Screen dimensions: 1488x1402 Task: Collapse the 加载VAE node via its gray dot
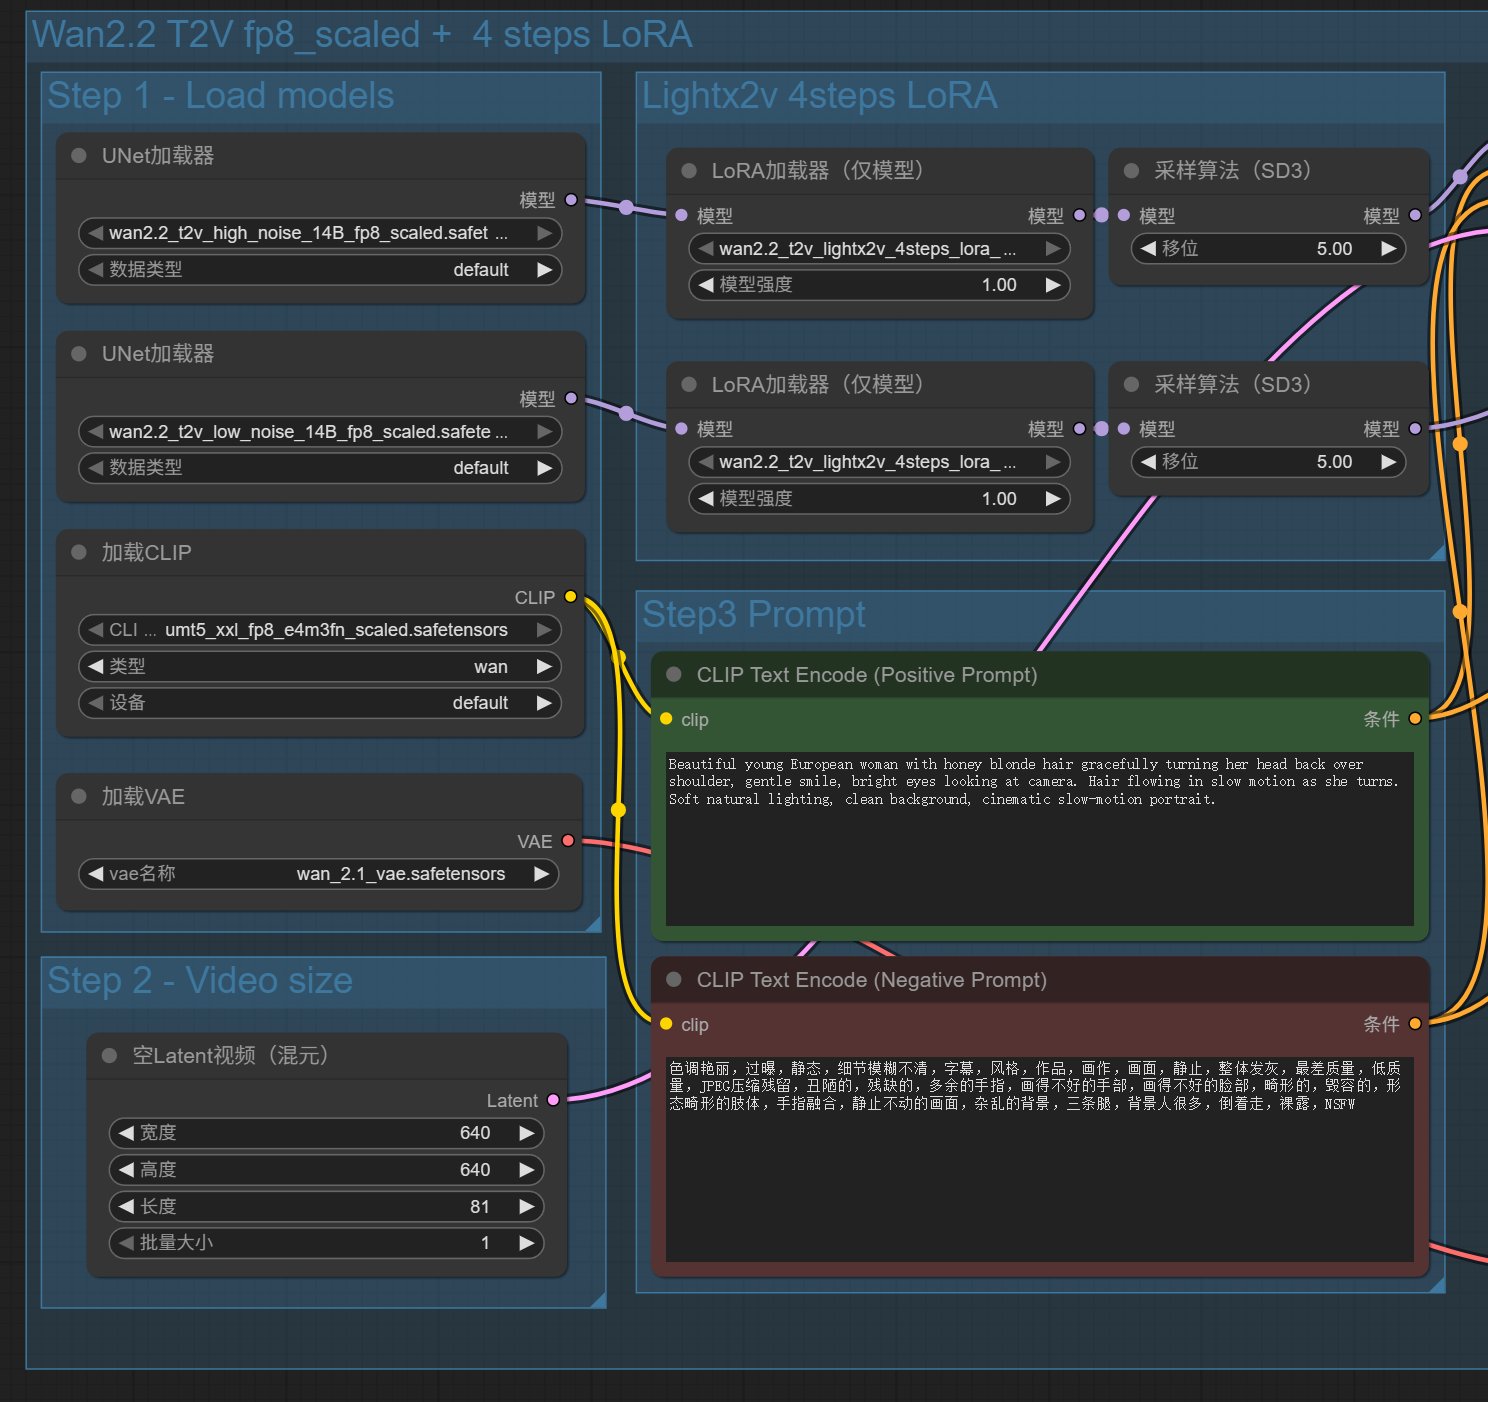coord(79,796)
